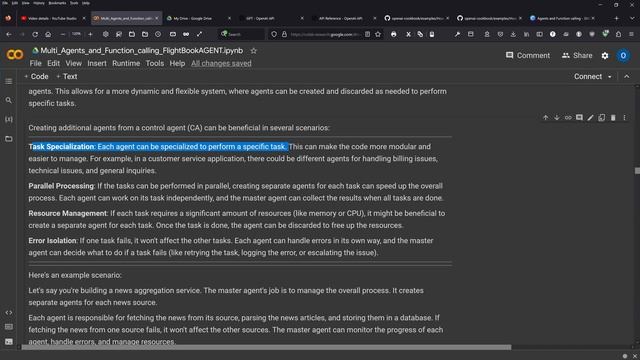
Task: Open Colab settings gear
Action: [605, 56]
